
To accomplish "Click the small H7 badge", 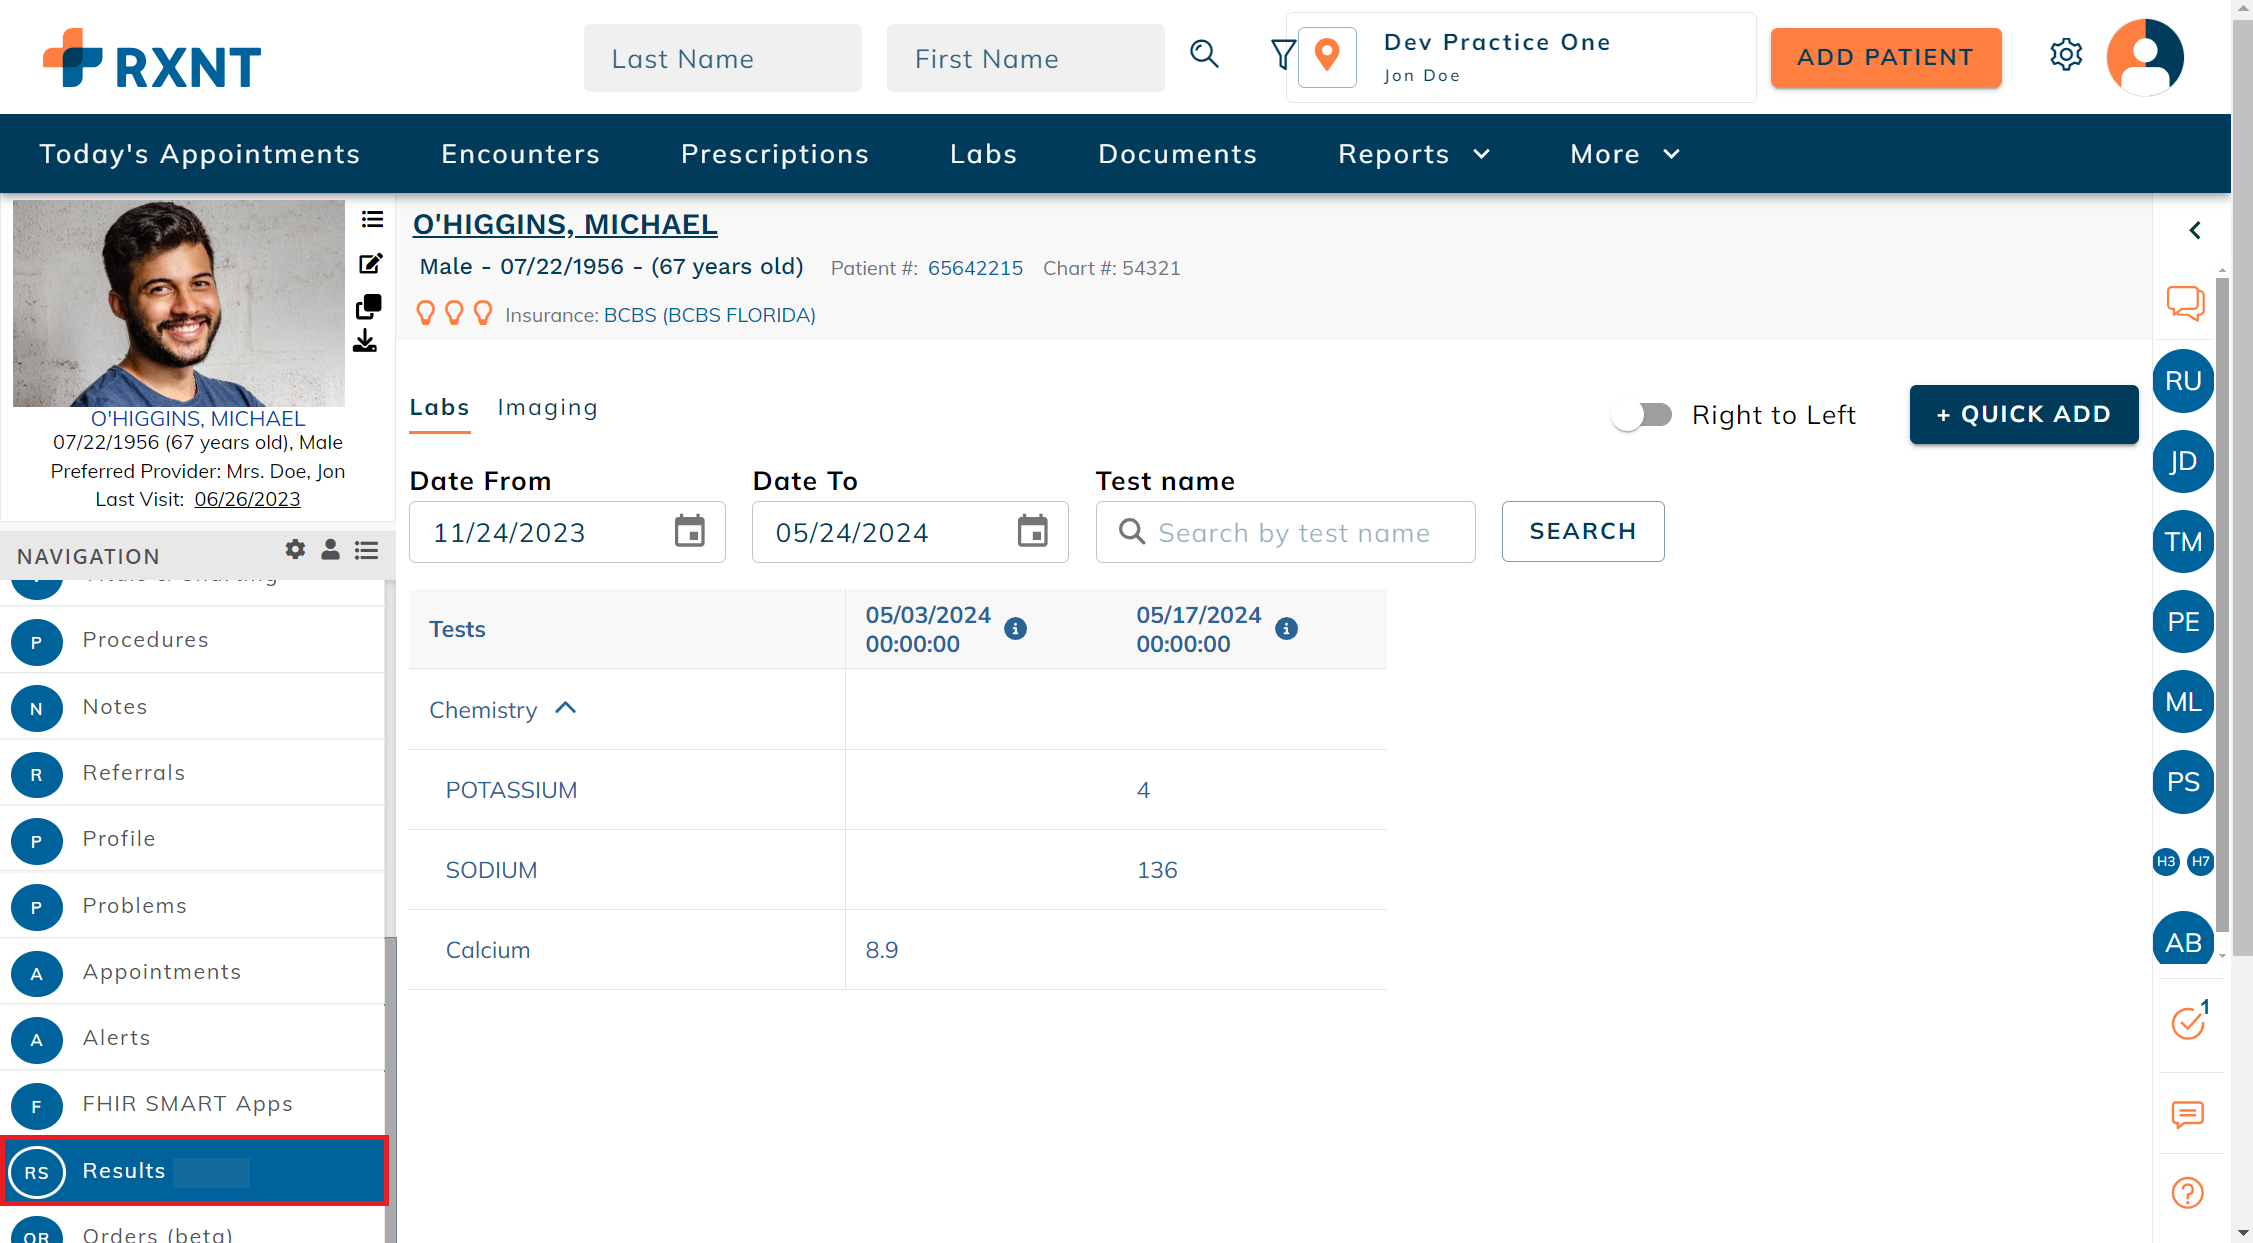I will [2200, 861].
